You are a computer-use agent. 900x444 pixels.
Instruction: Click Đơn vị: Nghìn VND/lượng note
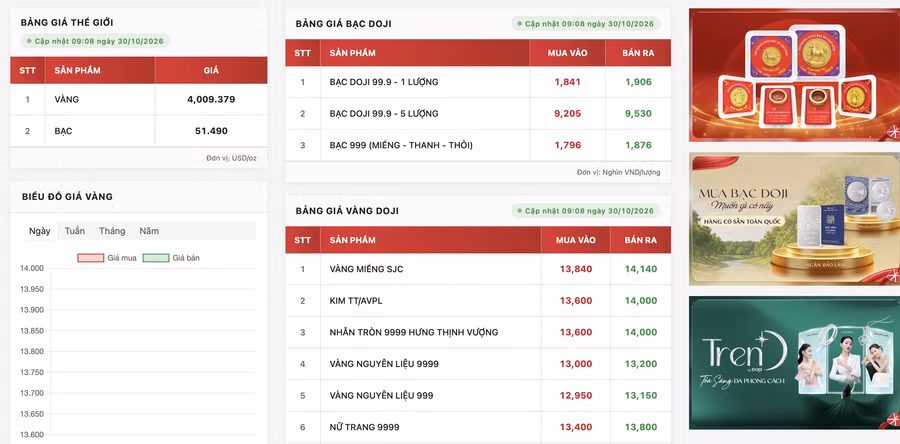pos(619,172)
